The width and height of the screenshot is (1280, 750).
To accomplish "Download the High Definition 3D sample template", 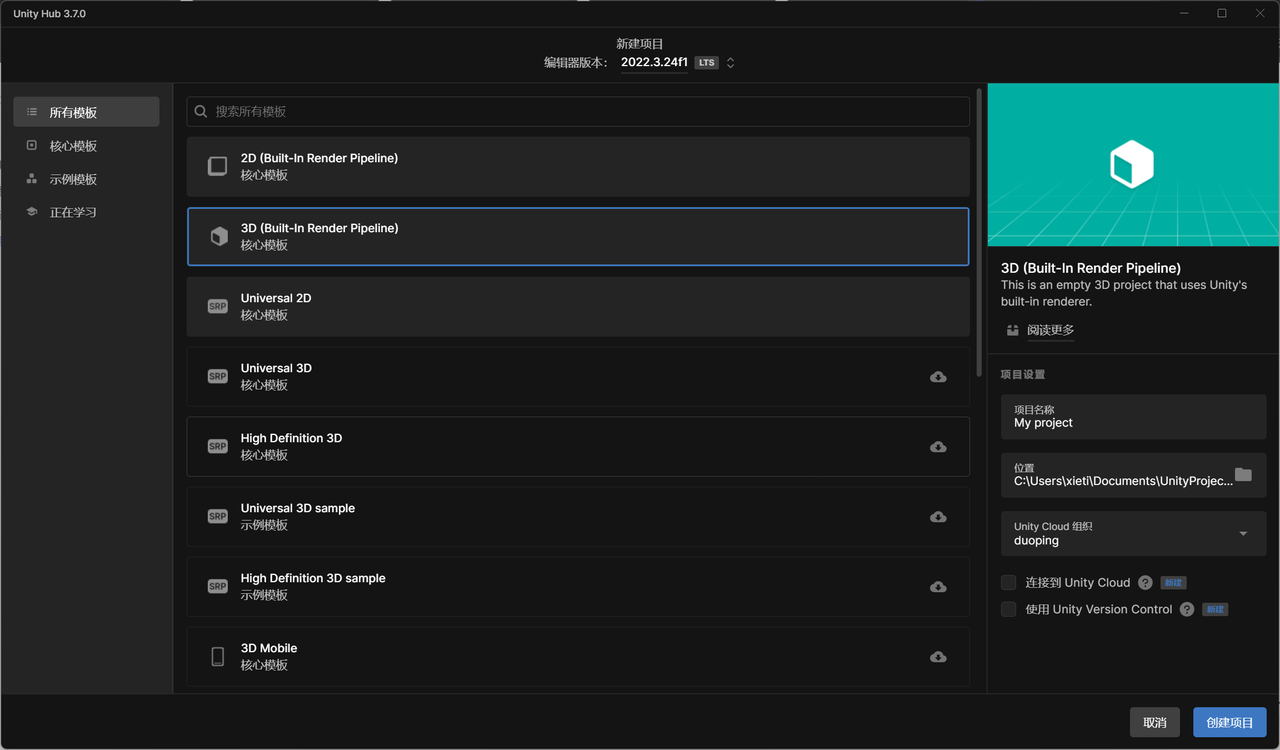I will 938,587.
